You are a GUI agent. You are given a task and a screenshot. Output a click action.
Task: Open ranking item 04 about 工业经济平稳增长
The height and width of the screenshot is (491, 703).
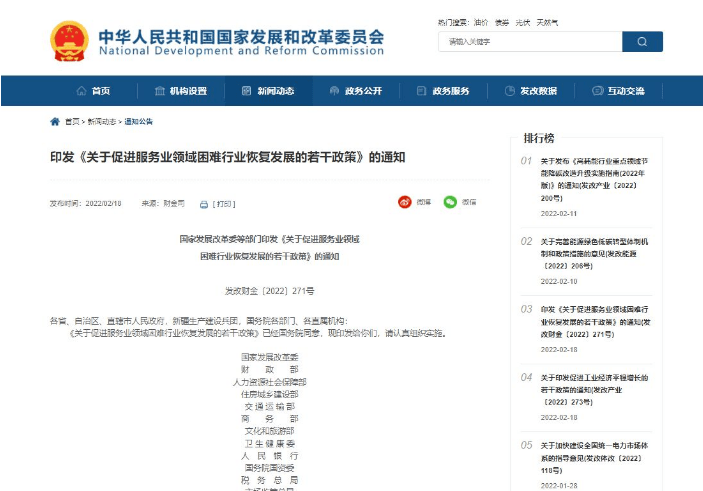coord(595,390)
